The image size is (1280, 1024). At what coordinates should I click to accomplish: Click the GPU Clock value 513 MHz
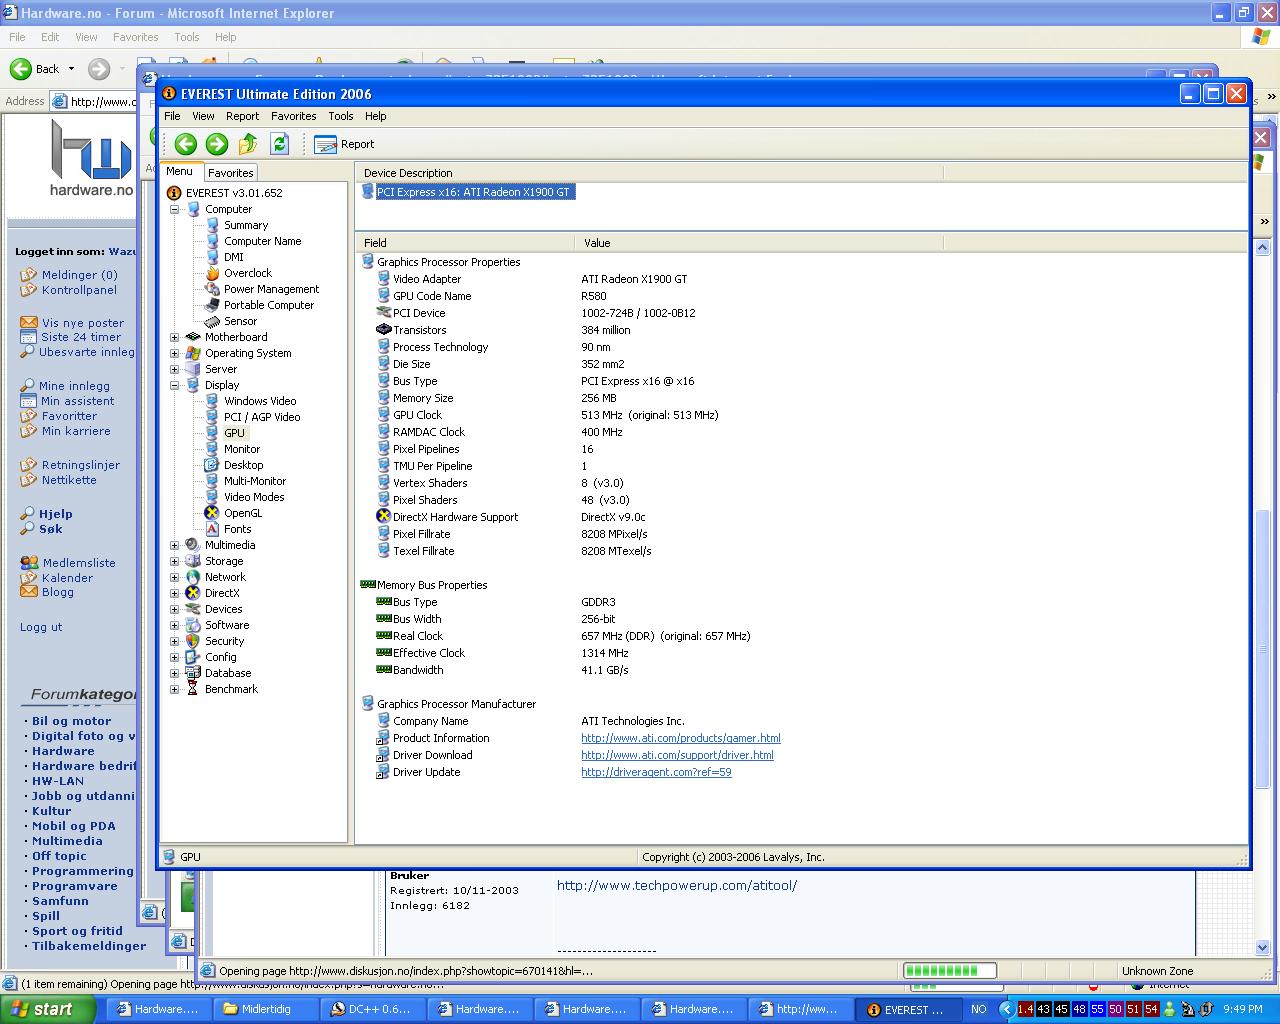650,415
